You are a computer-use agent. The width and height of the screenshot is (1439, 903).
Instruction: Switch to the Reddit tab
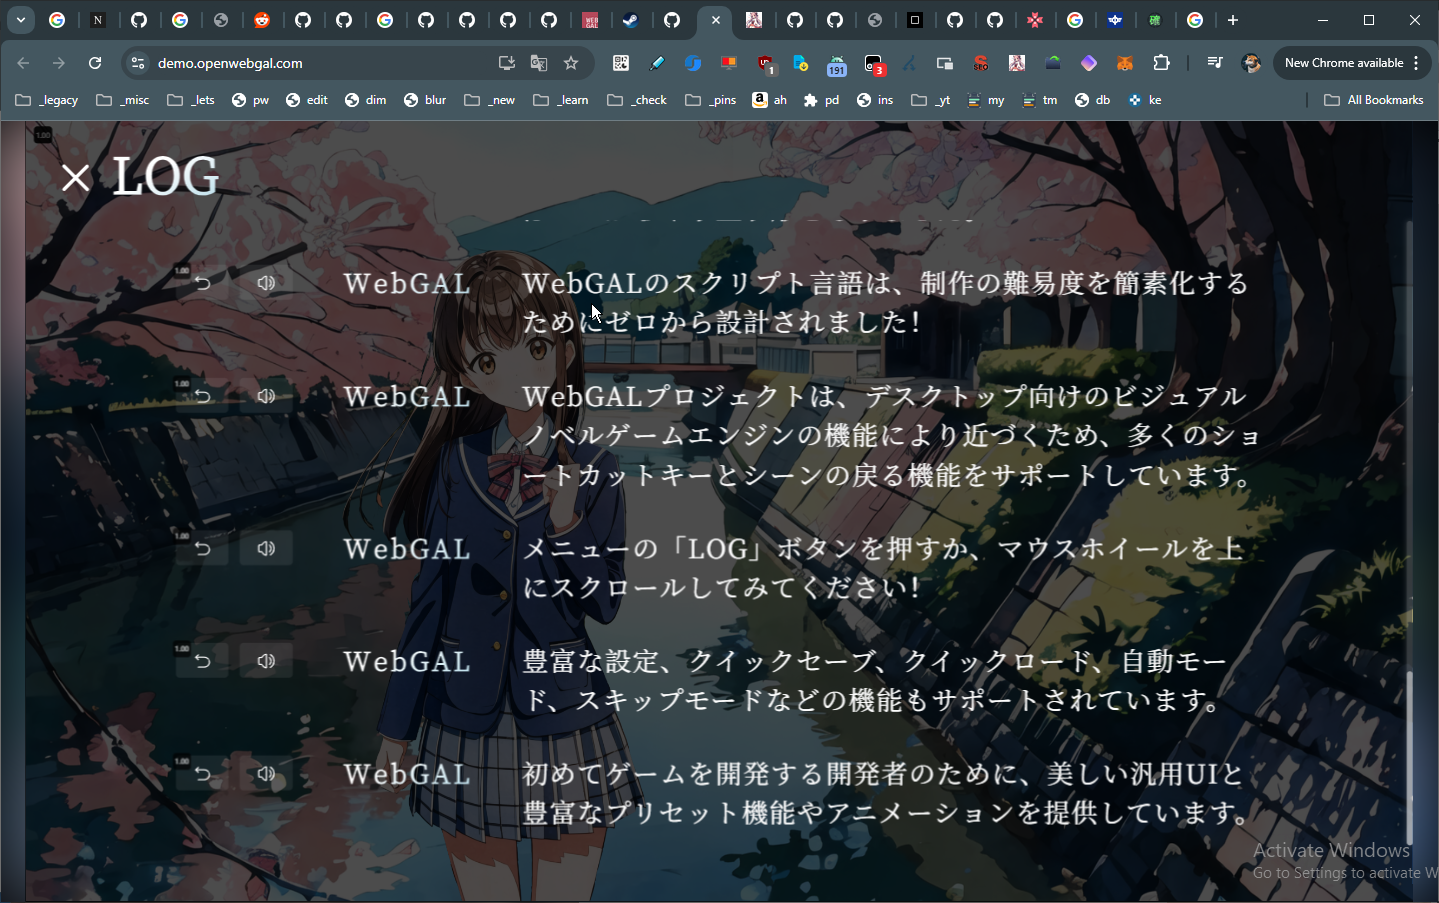click(262, 20)
